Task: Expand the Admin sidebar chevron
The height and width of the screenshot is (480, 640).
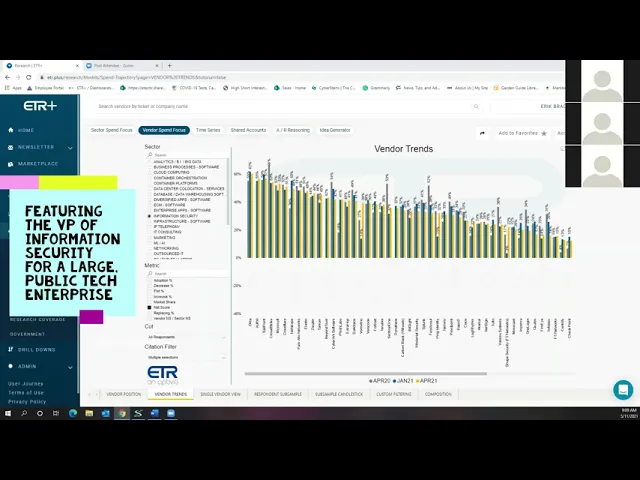Action: 70,367
